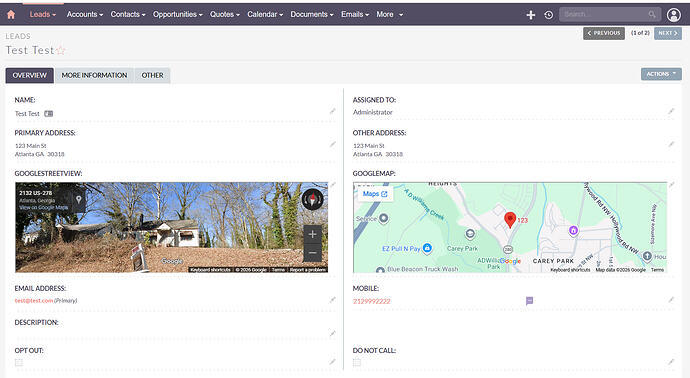Expand the Documents menu
The image size is (690, 378).
click(312, 15)
